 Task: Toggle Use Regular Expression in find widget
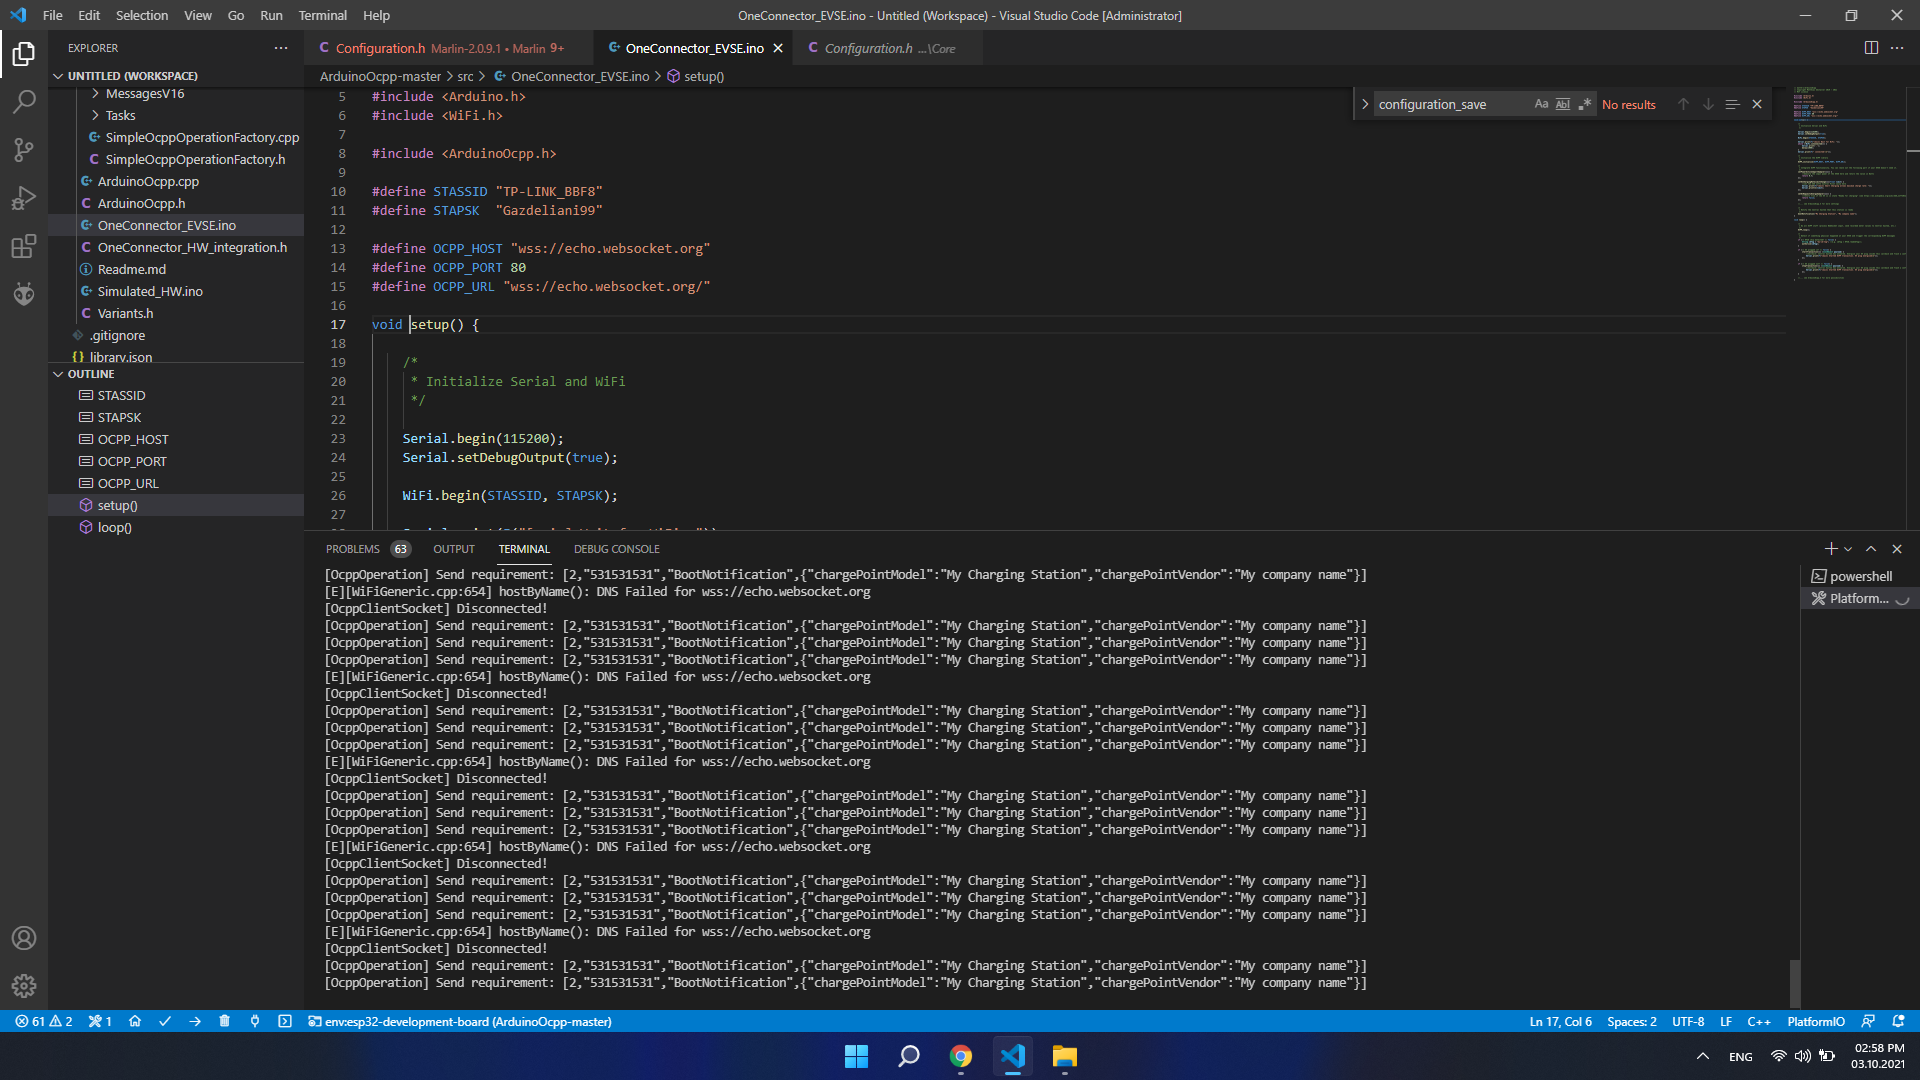click(x=1585, y=104)
